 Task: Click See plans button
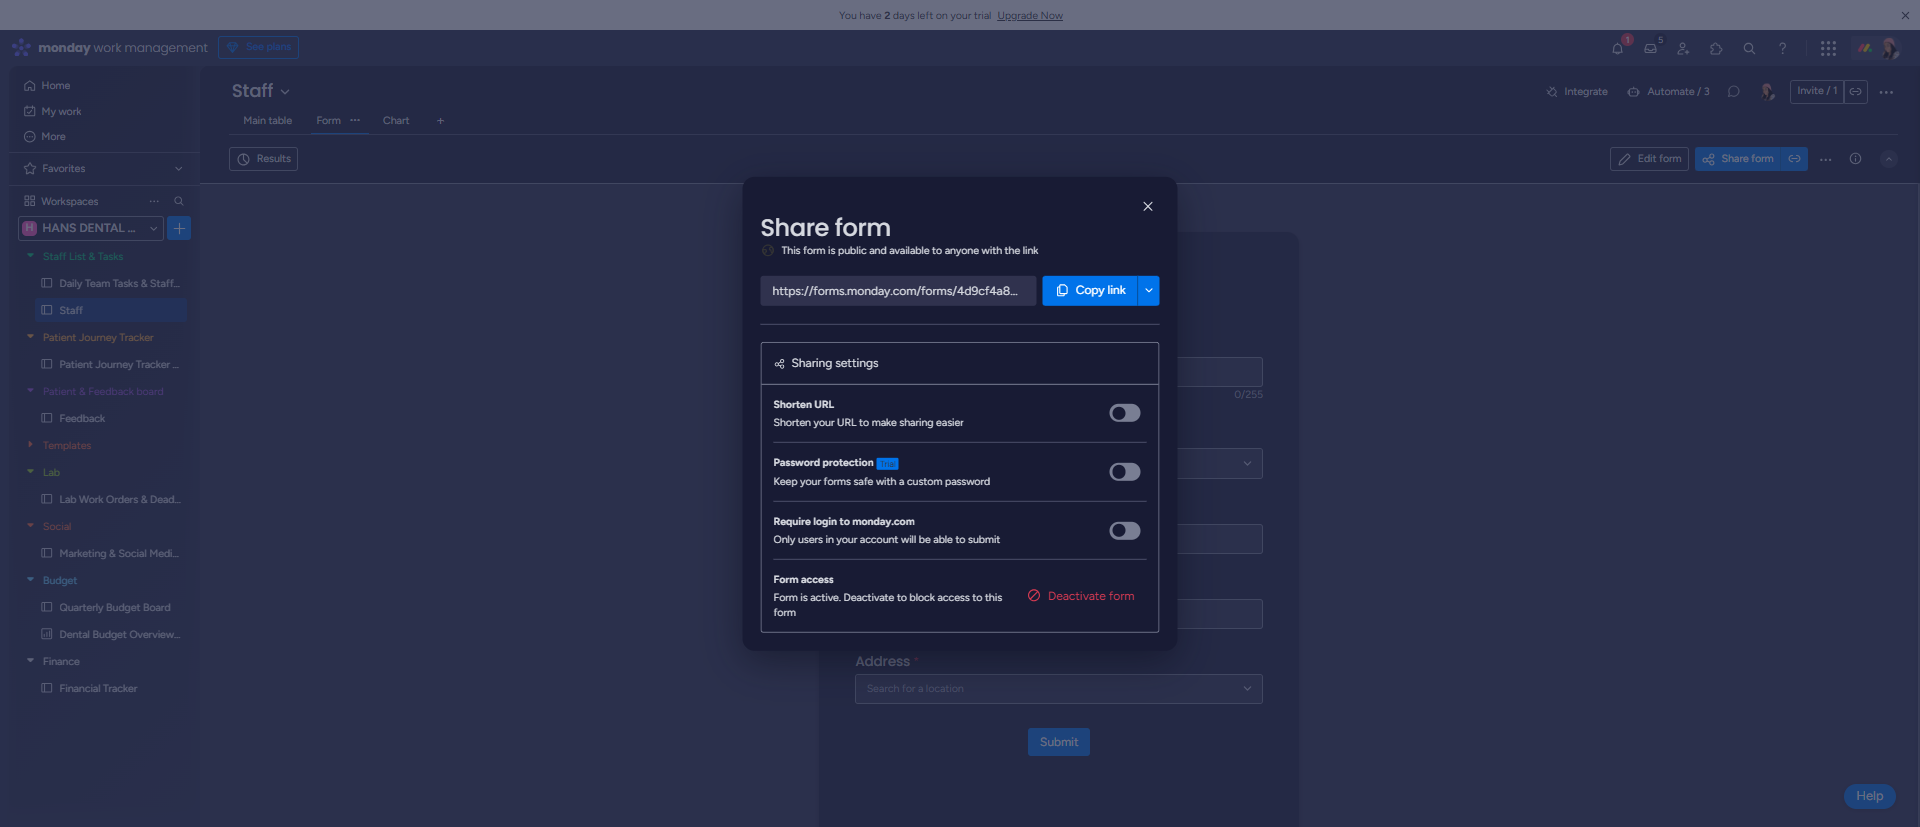tap(259, 47)
